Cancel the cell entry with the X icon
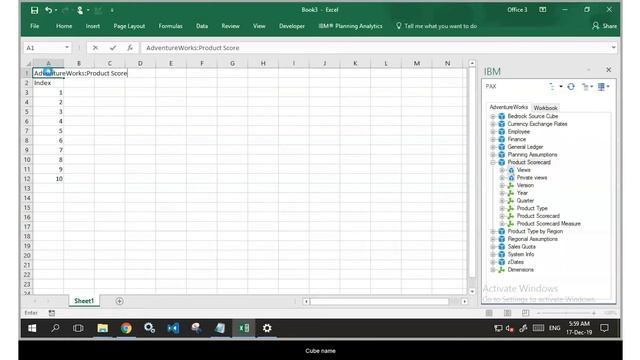This screenshot has height=360, width=640. (95, 48)
